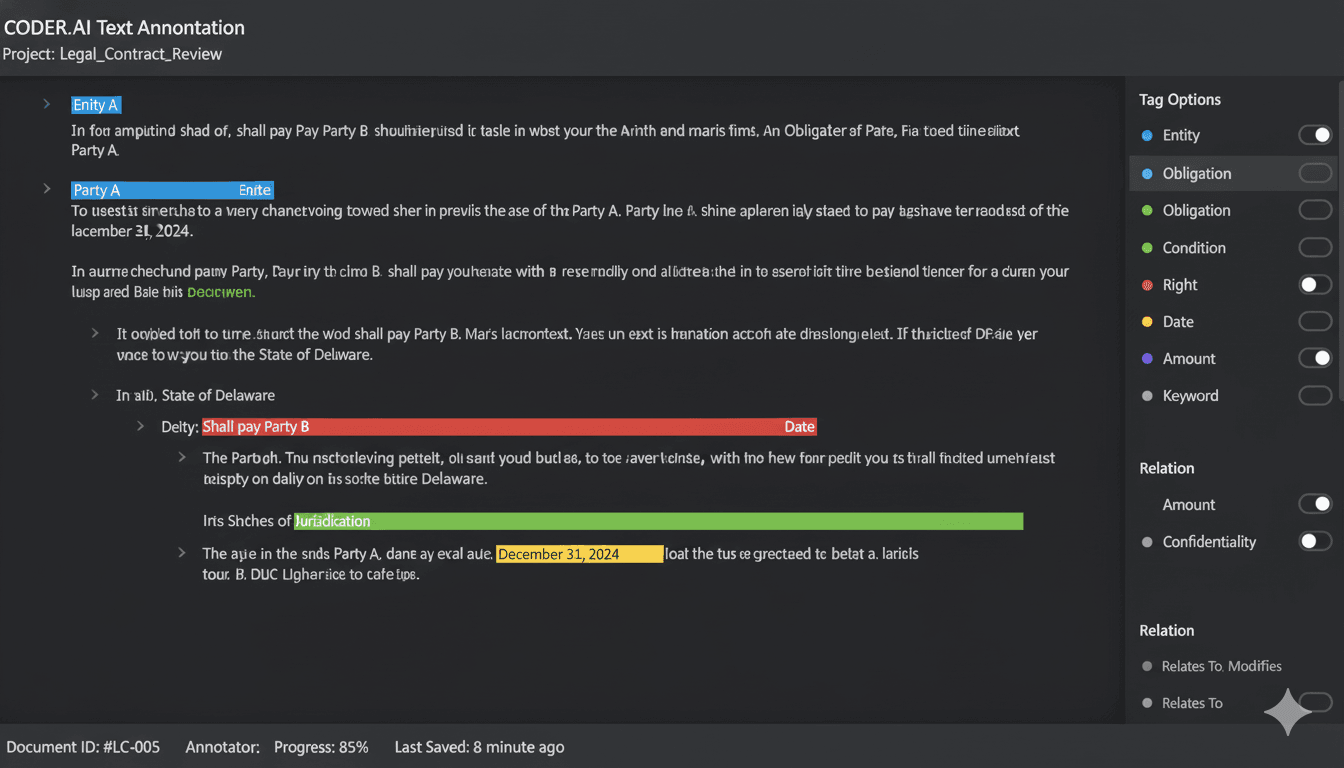Click the purple Amount tag dot
Image resolution: width=1344 pixels, height=768 pixels.
click(x=1147, y=359)
